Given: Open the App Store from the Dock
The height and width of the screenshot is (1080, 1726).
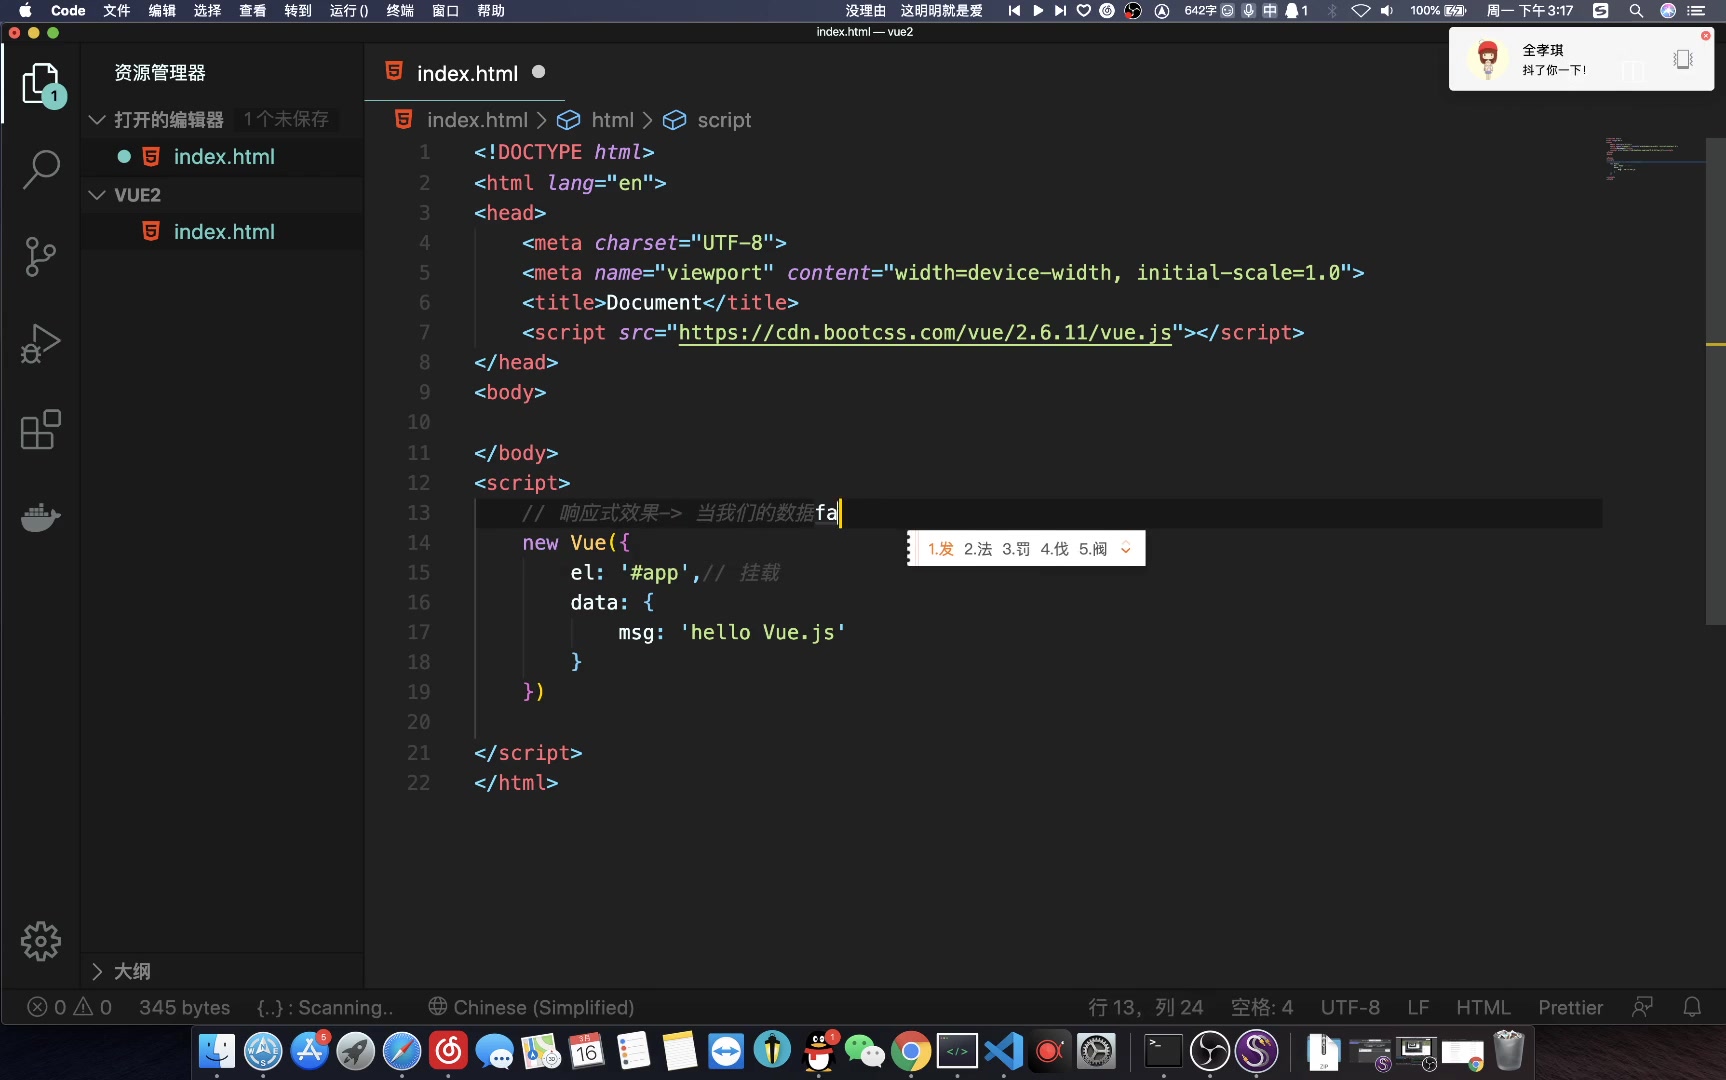Looking at the screenshot, I should click(310, 1052).
